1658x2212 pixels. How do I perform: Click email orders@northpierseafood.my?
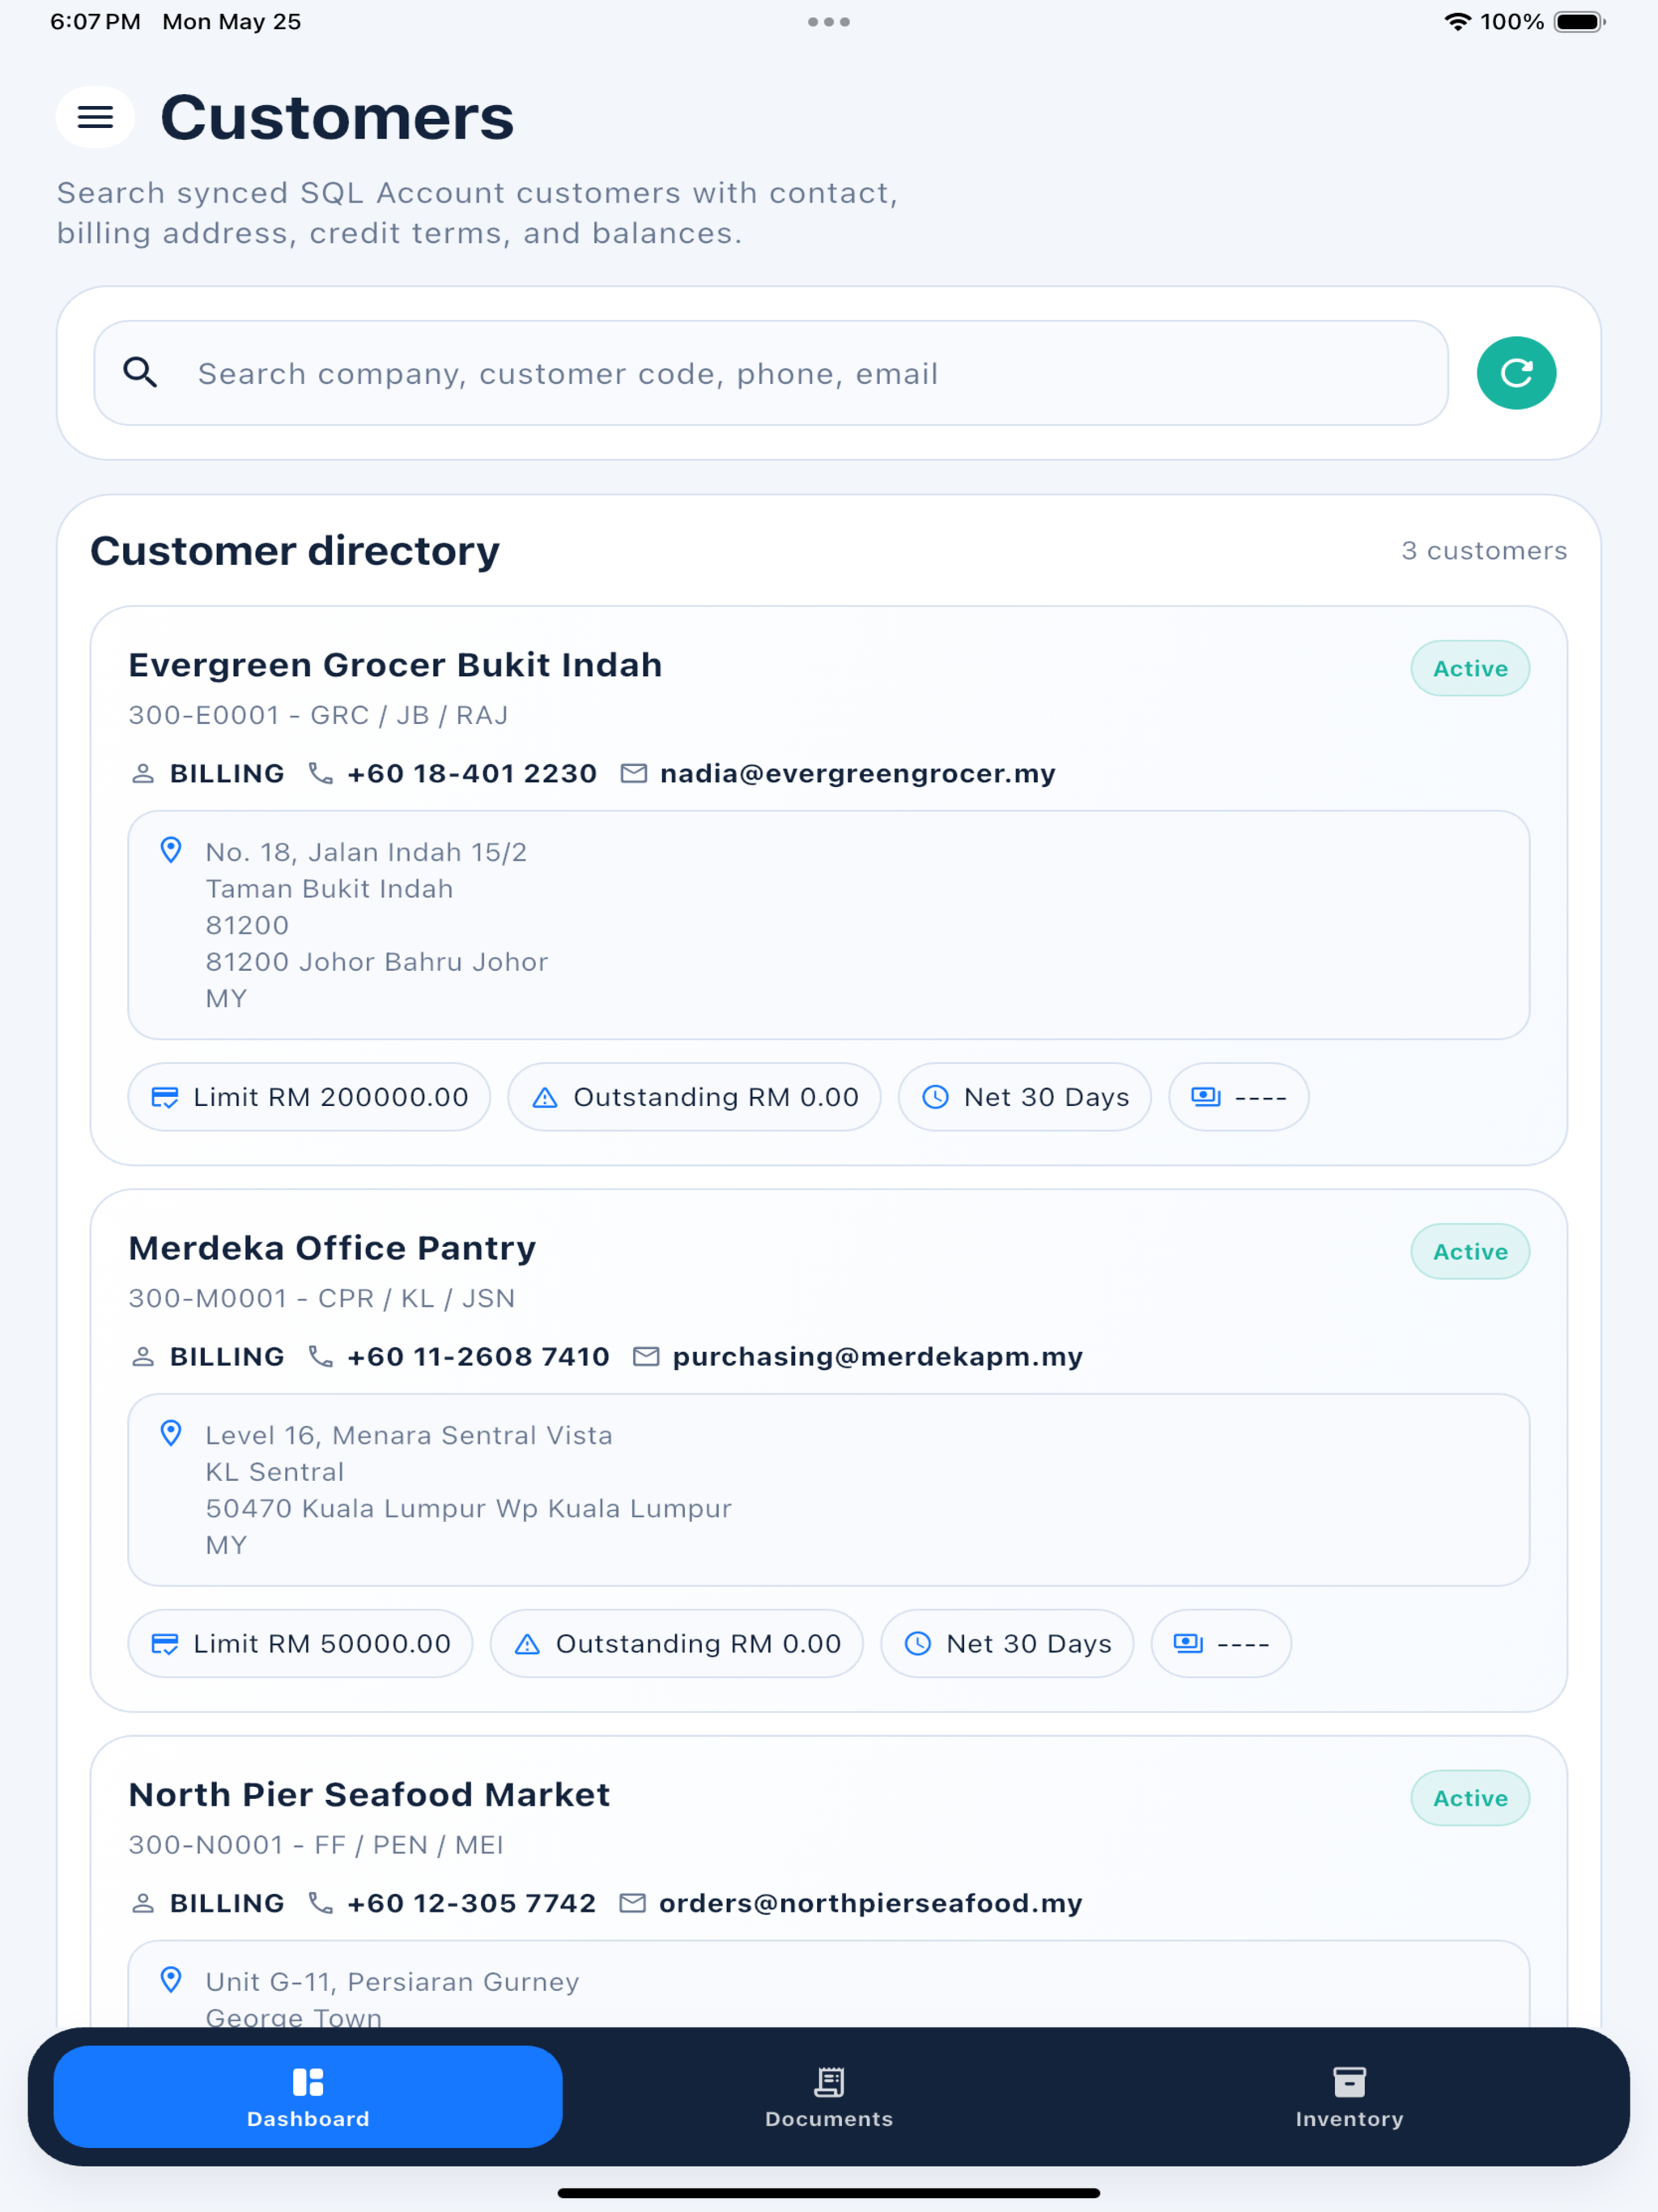(871, 1903)
